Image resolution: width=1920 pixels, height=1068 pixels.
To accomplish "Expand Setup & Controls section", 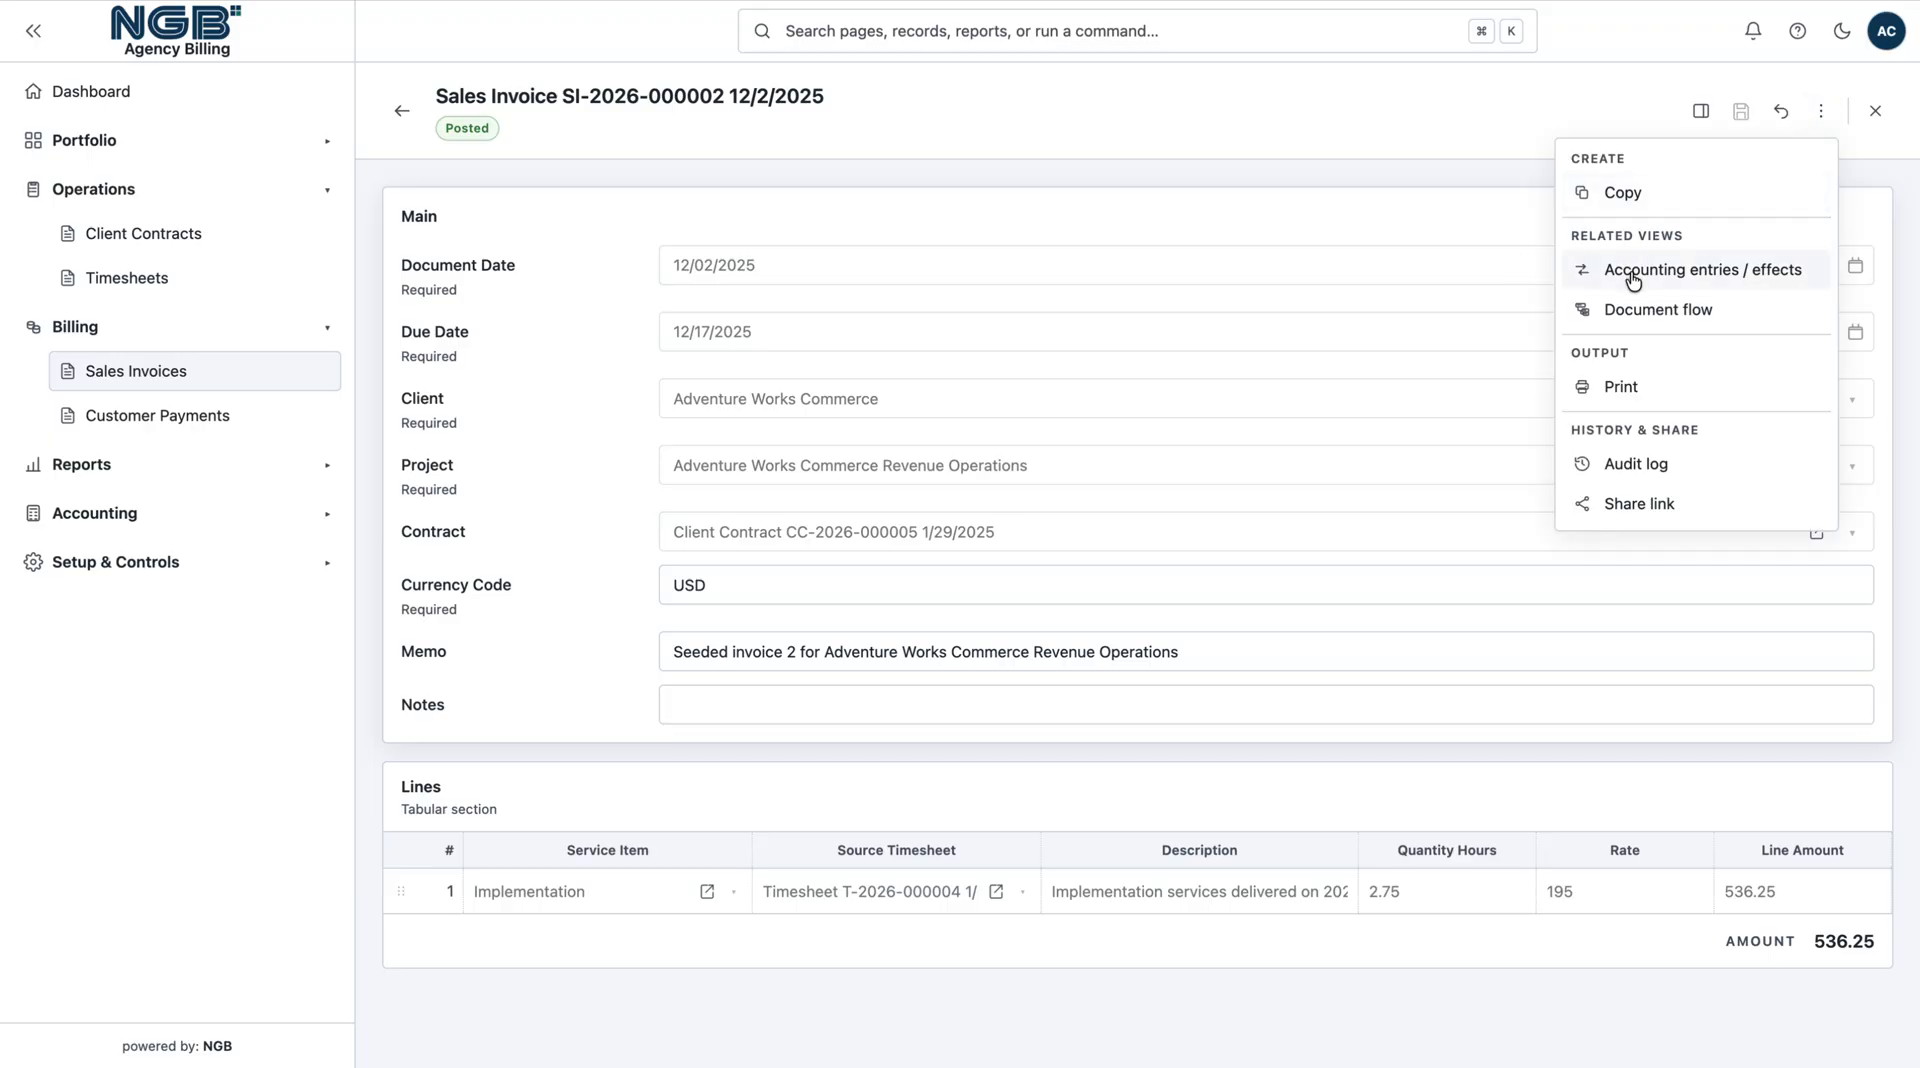I will click(178, 563).
